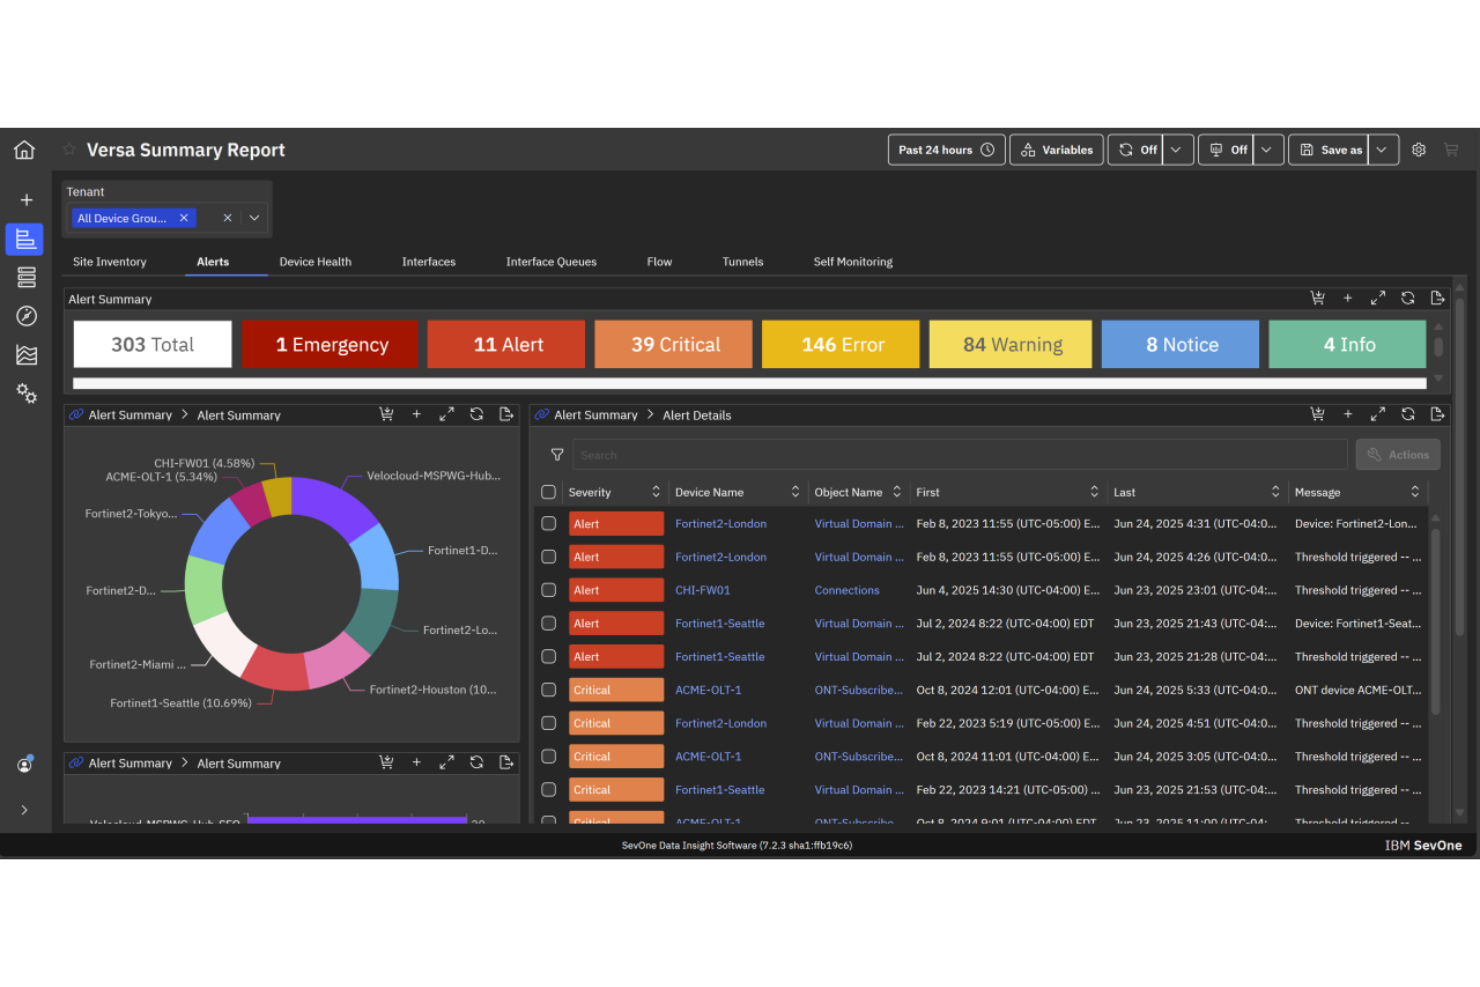Select the 1 Emergency red tile
The width and height of the screenshot is (1480, 987).
click(x=332, y=345)
